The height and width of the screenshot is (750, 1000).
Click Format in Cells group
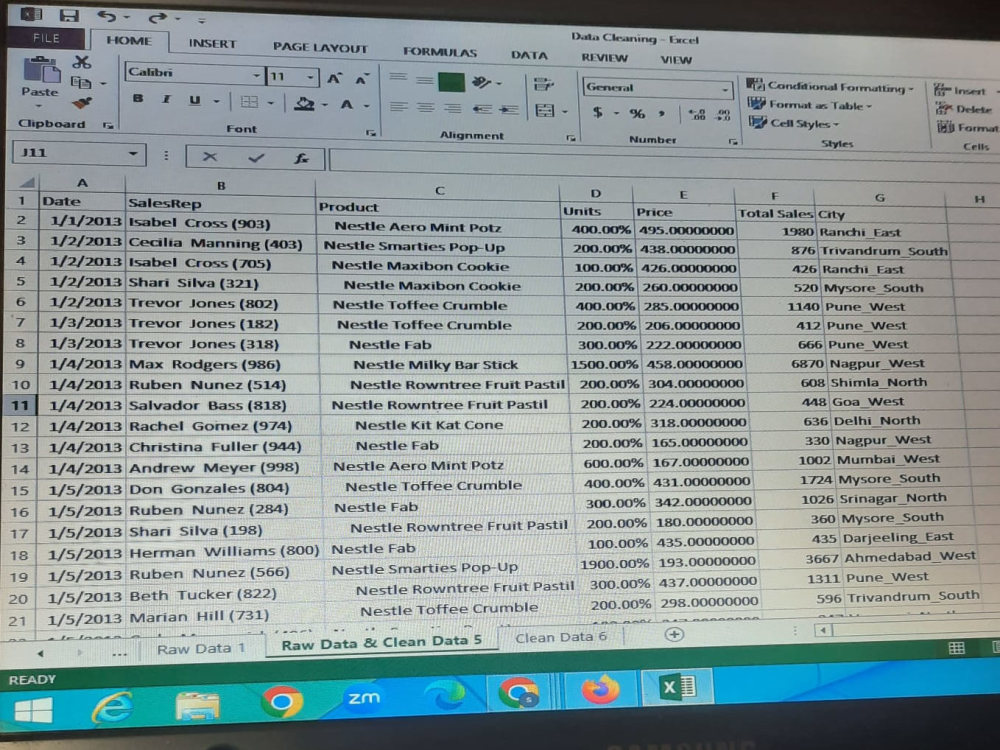point(967,128)
